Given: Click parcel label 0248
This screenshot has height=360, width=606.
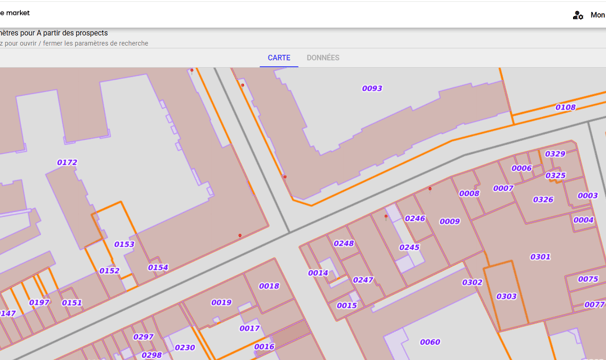Looking at the screenshot, I should coord(344,243).
